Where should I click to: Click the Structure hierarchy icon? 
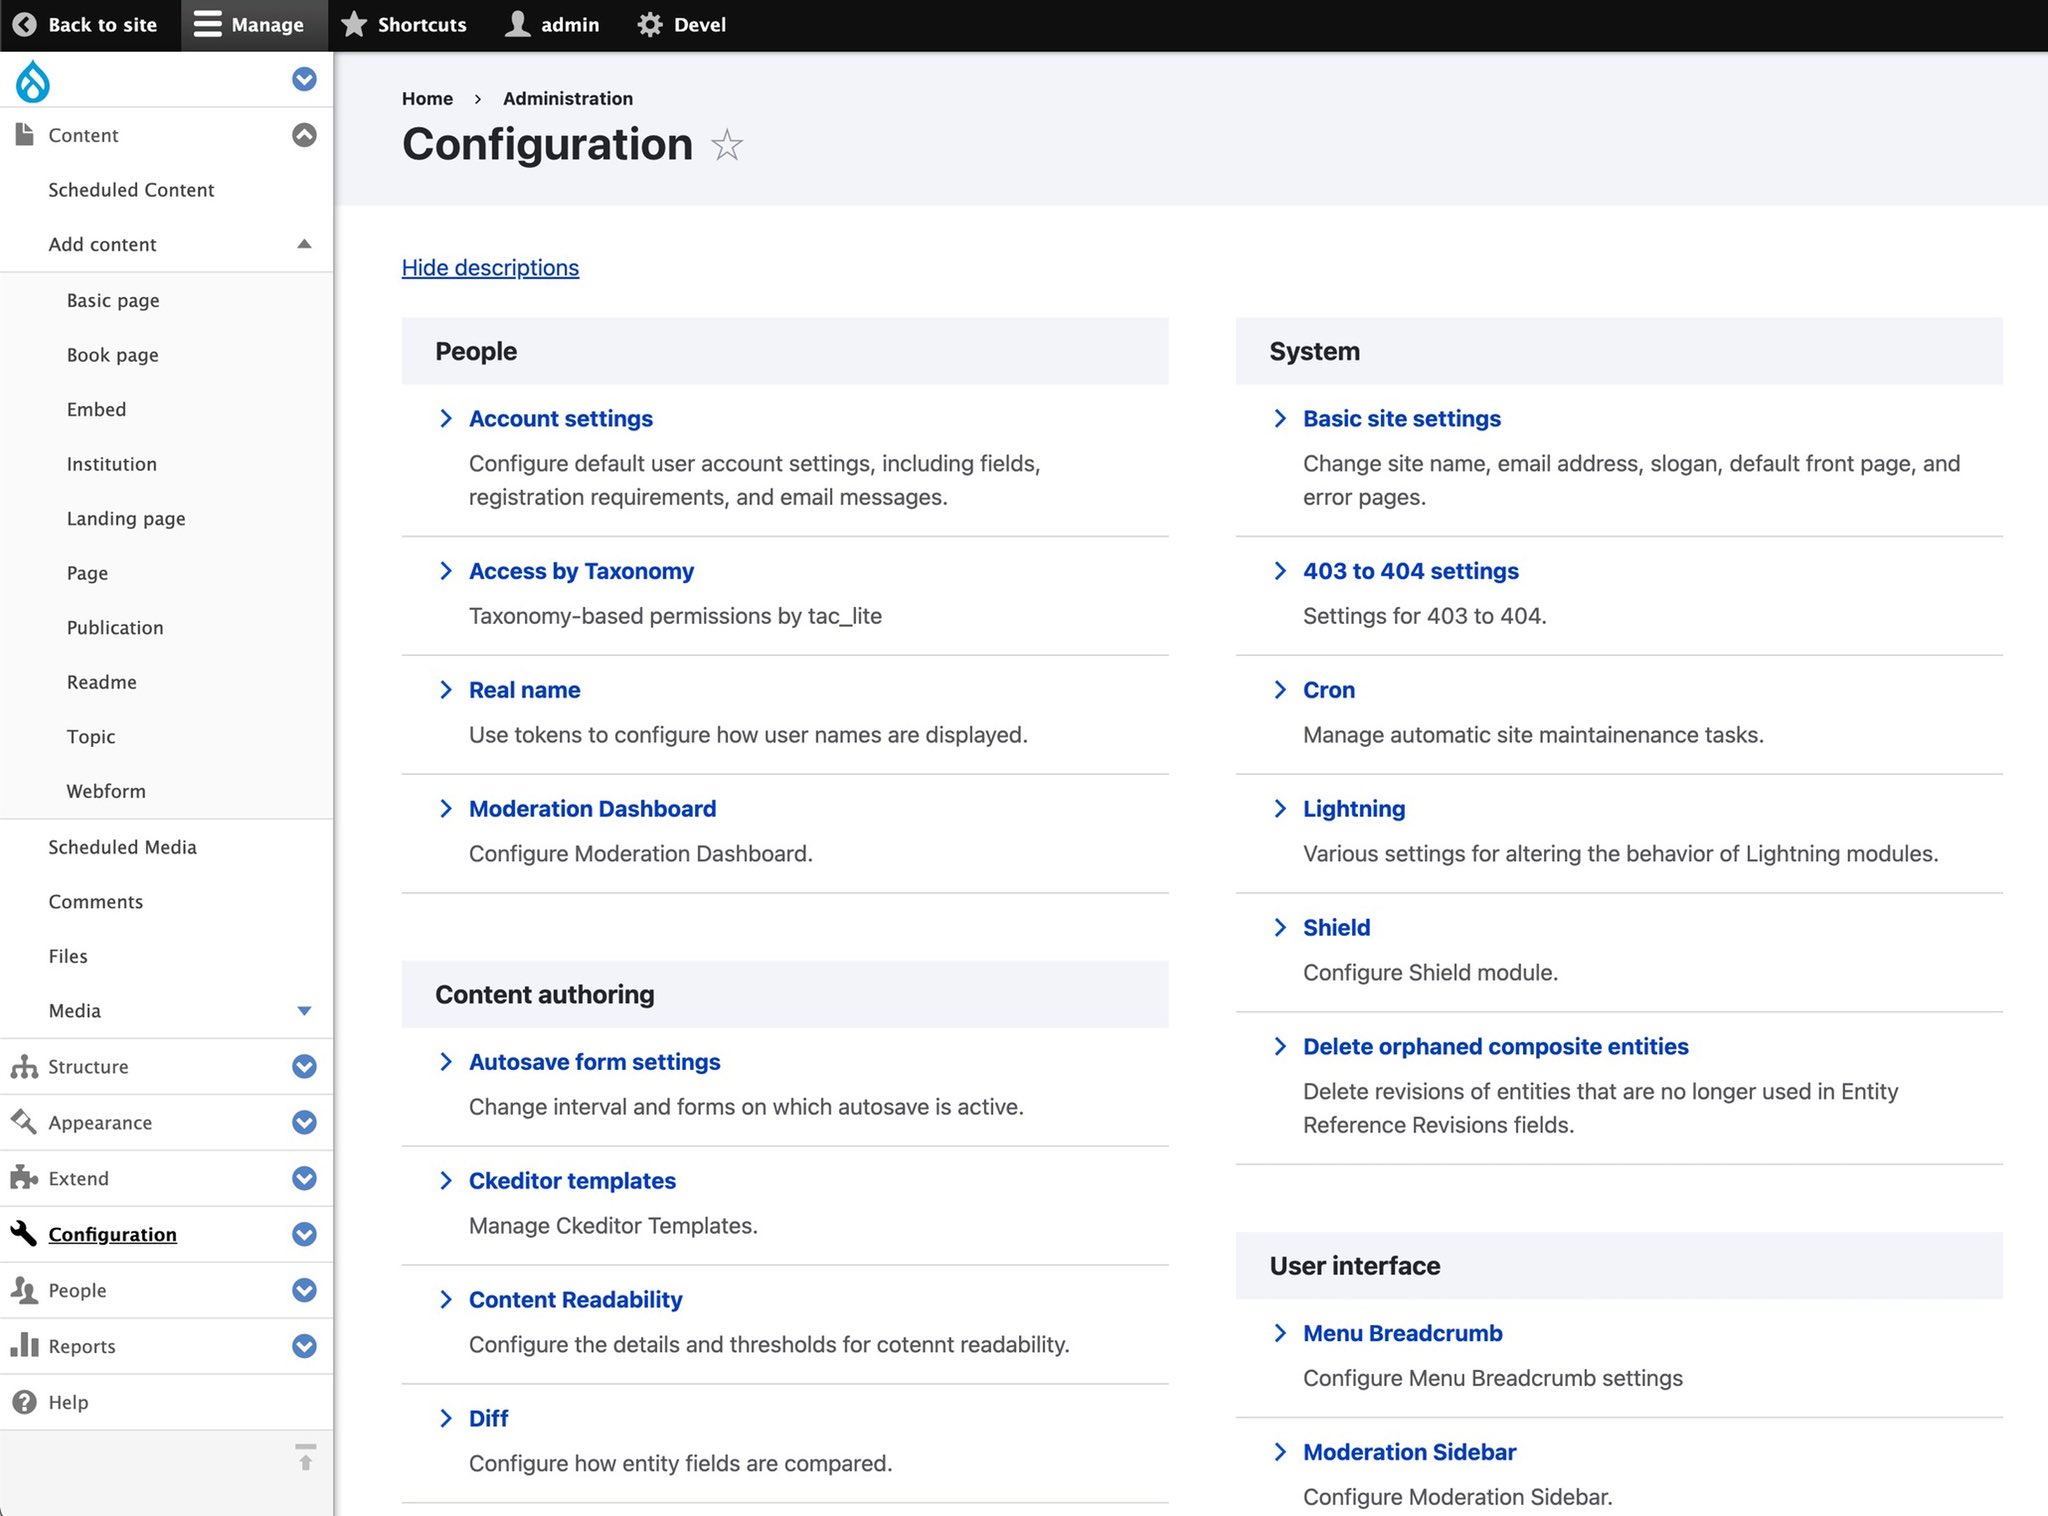[24, 1066]
